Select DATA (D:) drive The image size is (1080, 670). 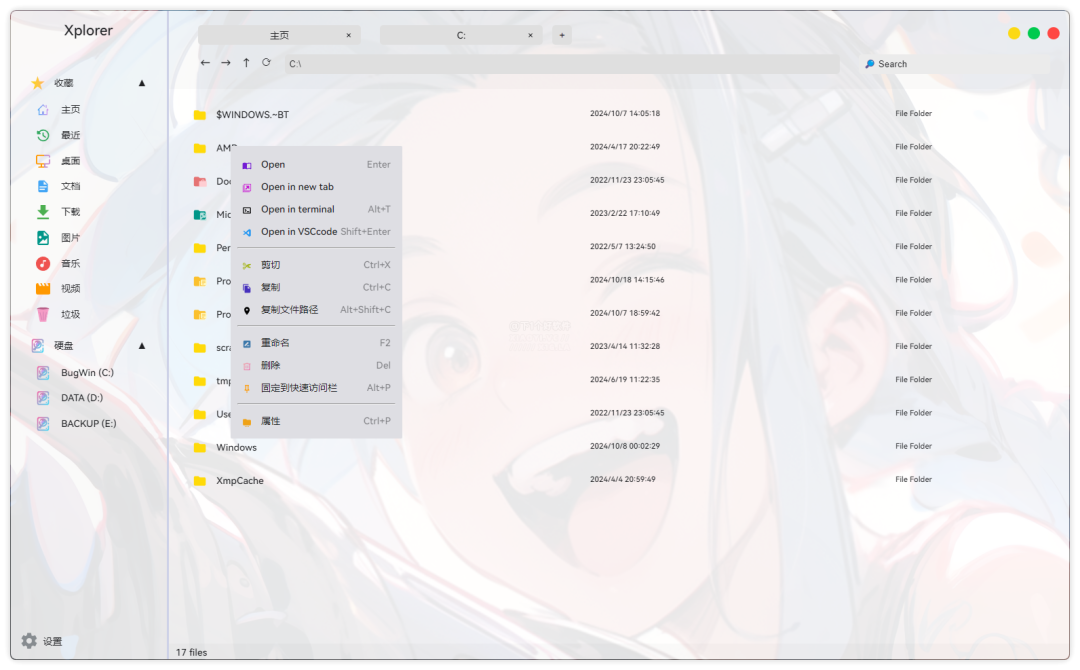click(x=81, y=398)
